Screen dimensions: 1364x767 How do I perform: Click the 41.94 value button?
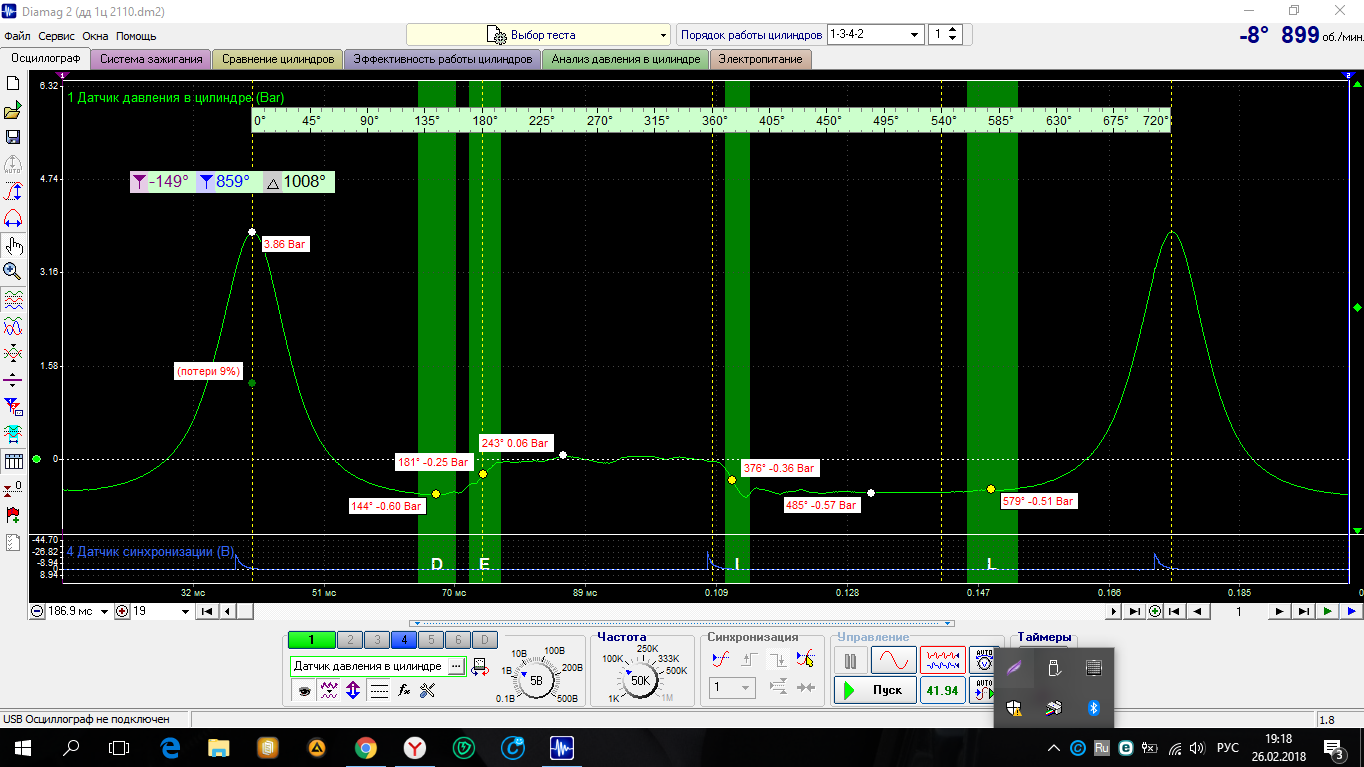[x=942, y=690]
